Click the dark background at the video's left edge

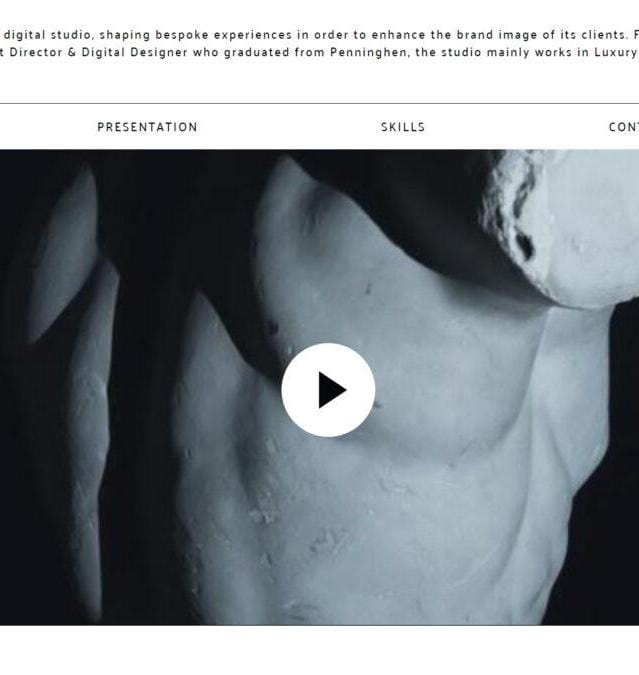(13, 387)
